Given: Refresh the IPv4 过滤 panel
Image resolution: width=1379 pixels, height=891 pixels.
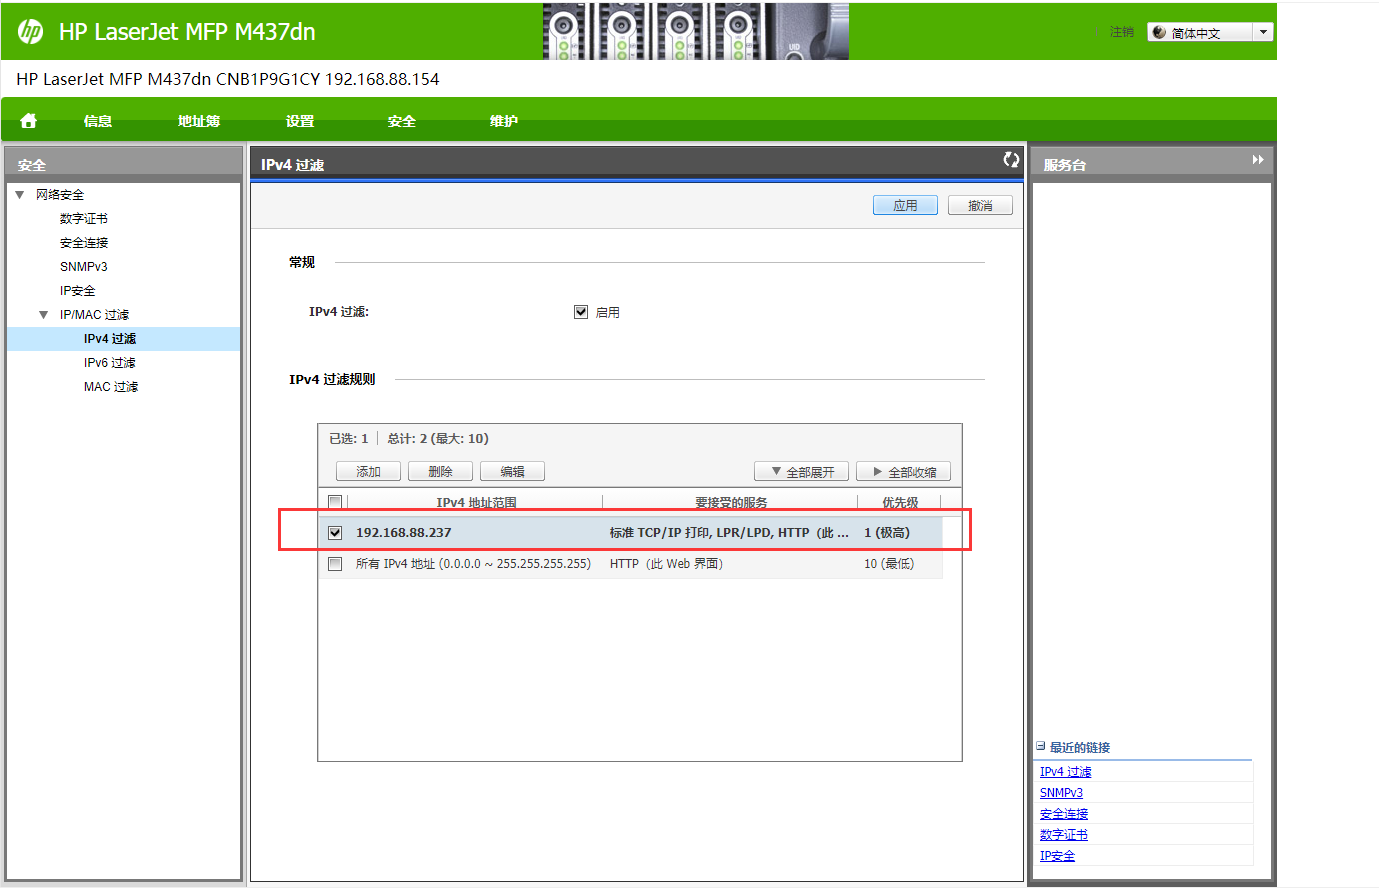Looking at the screenshot, I should [x=1011, y=160].
